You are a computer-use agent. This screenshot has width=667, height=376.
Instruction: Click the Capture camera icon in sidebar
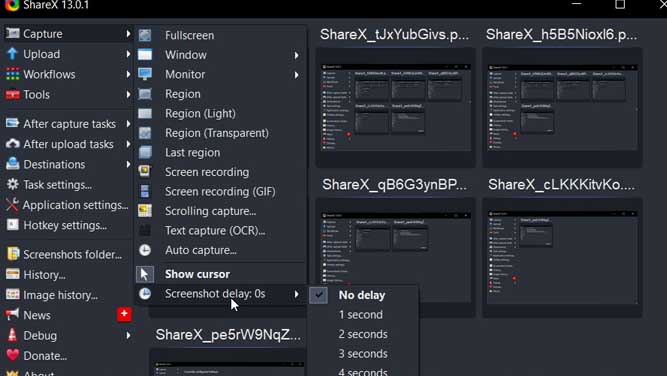click(12, 33)
